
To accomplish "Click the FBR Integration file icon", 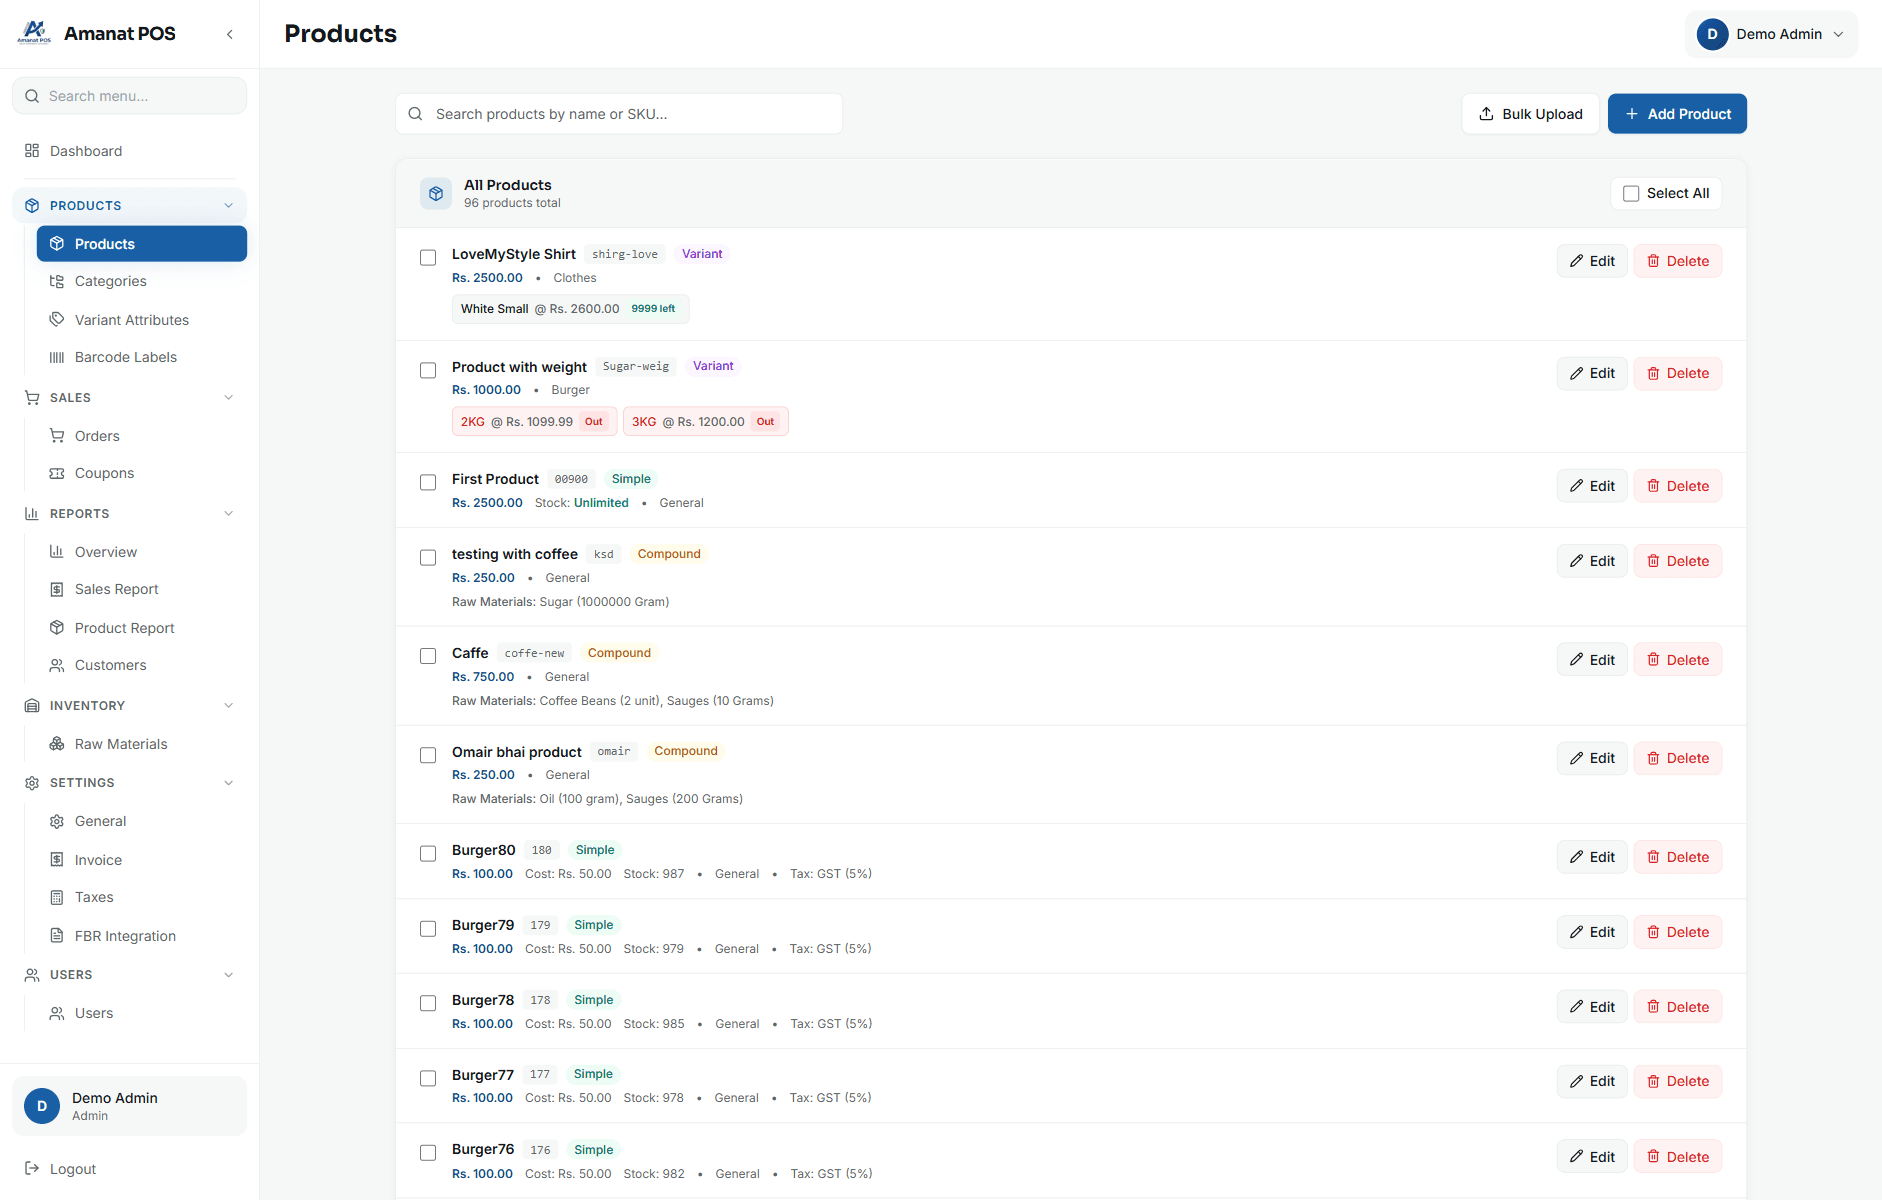I will tap(57, 936).
